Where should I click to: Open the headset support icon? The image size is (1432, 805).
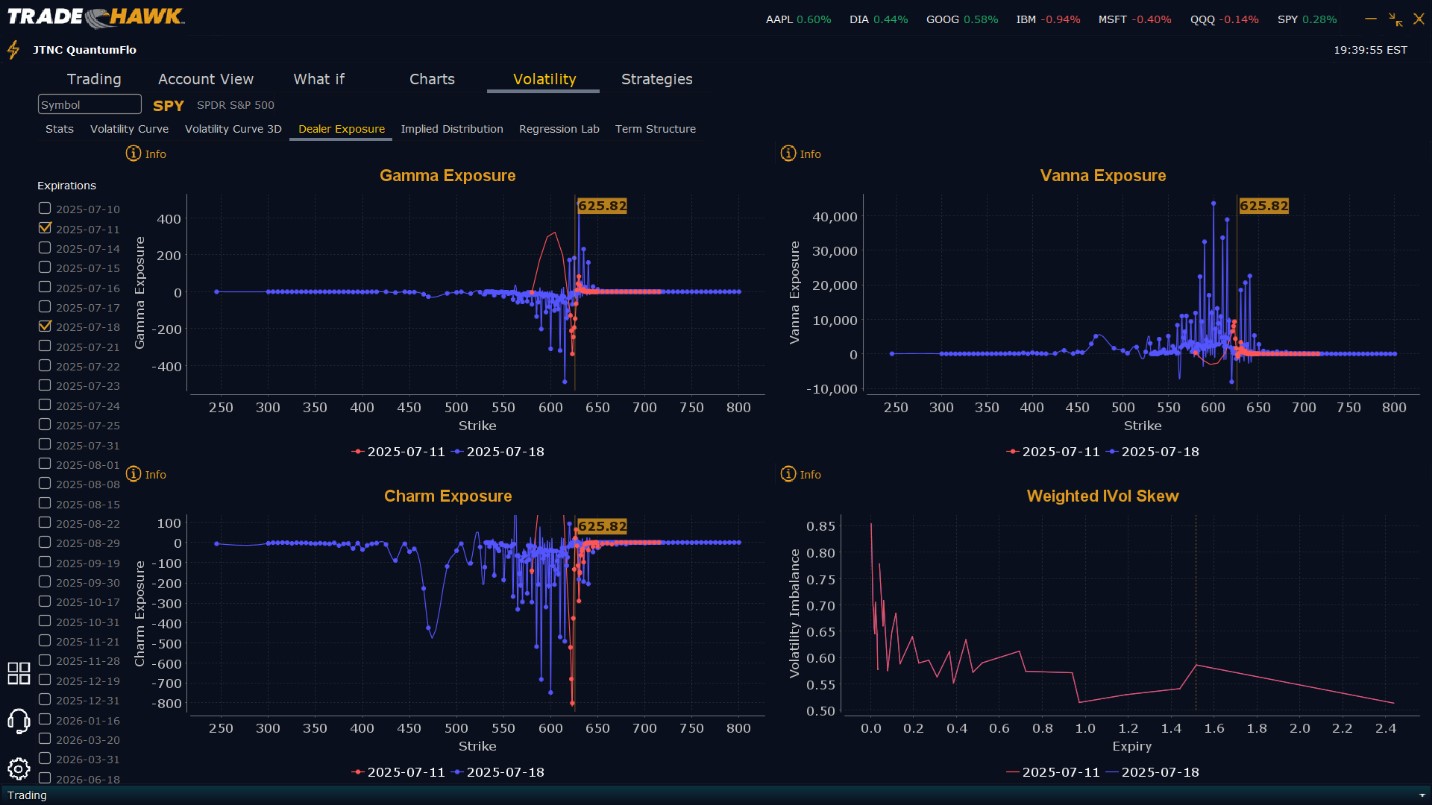click(18, 720)
